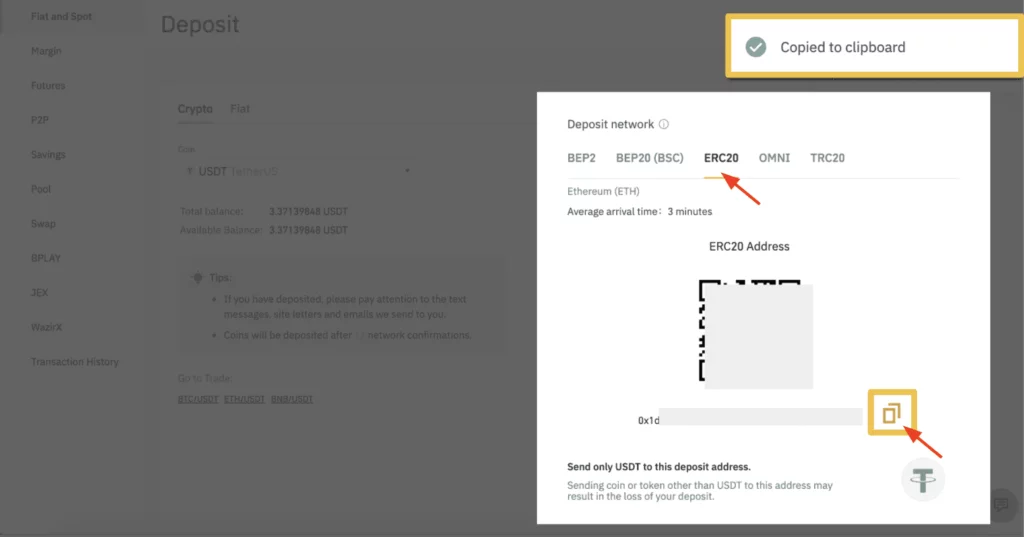Click the Copied to clipboard notification
This screenshot has height=537, width=1024.
pos(874,47)
